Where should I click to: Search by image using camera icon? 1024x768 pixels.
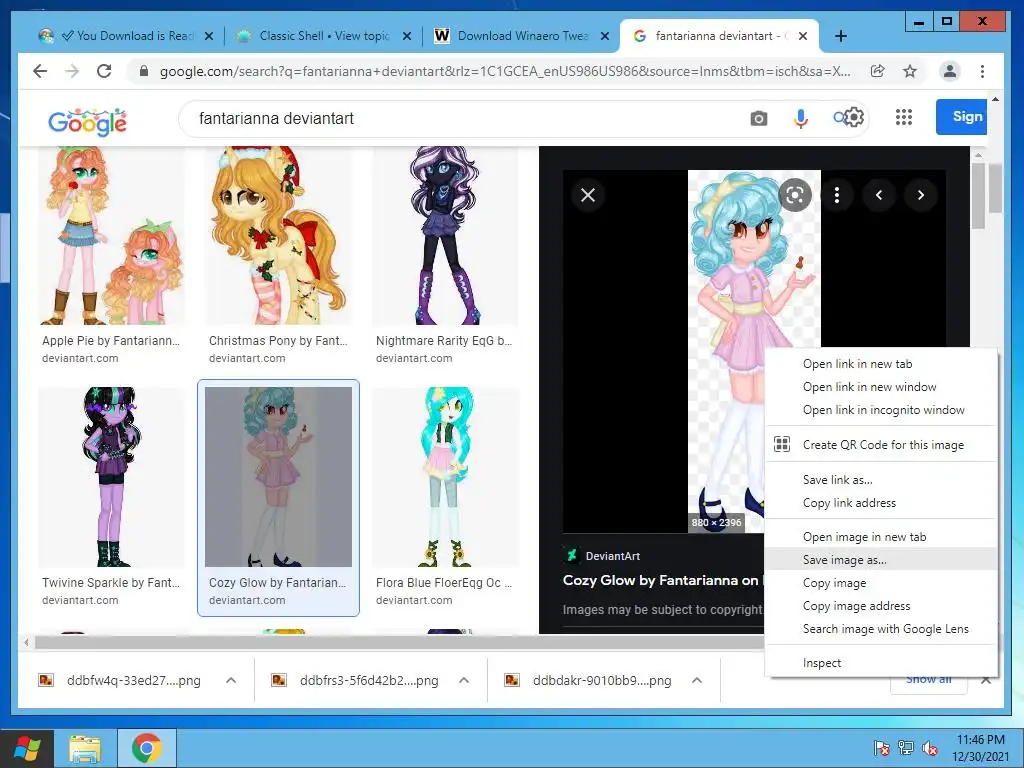pyautogui.click(x=758, y=118)
